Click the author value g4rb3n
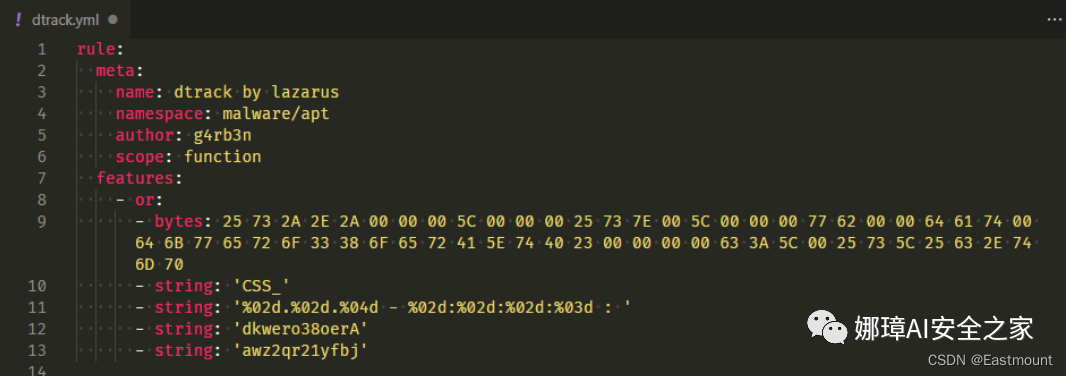This screenshot has height=376, width=1069. point(223,135)
